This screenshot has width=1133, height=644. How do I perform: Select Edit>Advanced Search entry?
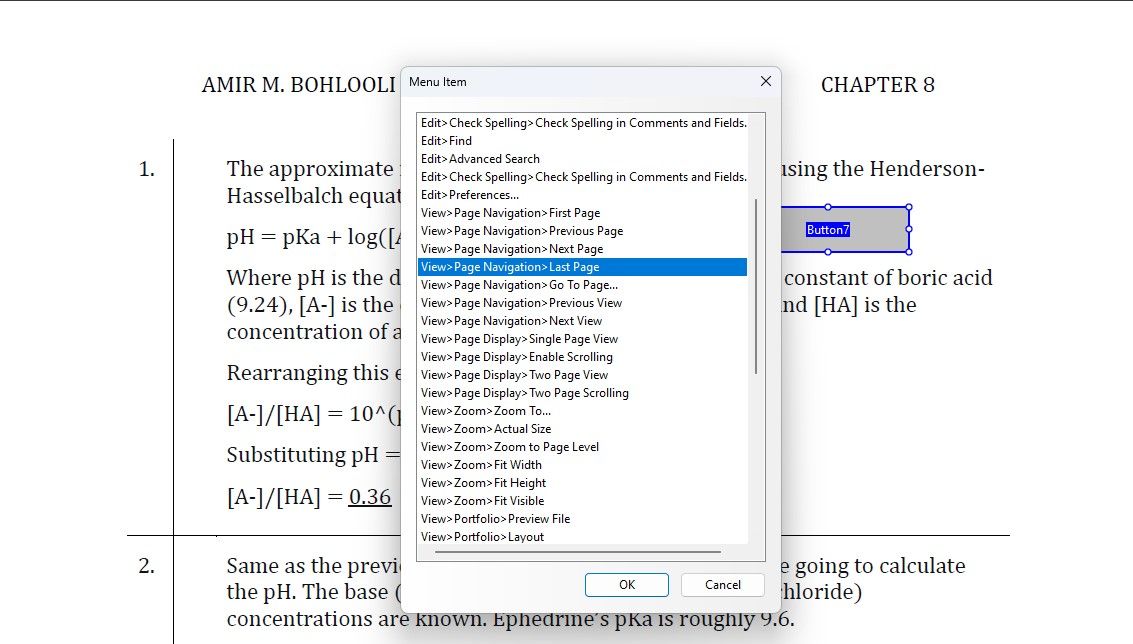coord(582,159)
